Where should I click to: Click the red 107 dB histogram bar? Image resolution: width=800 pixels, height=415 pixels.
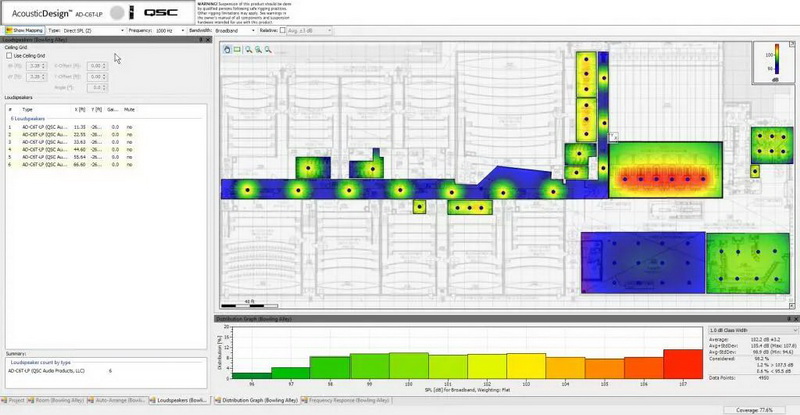pyautogui.click(x=683, y=364)
